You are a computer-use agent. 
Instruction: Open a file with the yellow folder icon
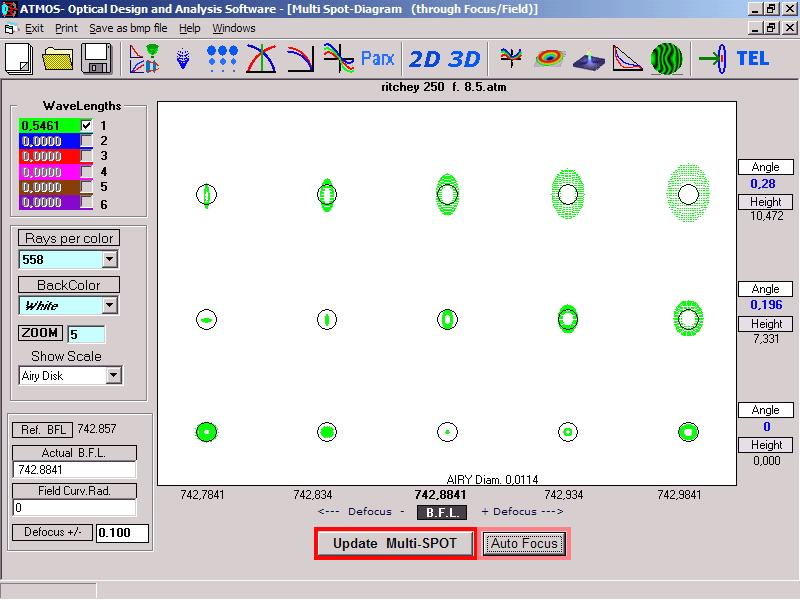pos(59,58)
